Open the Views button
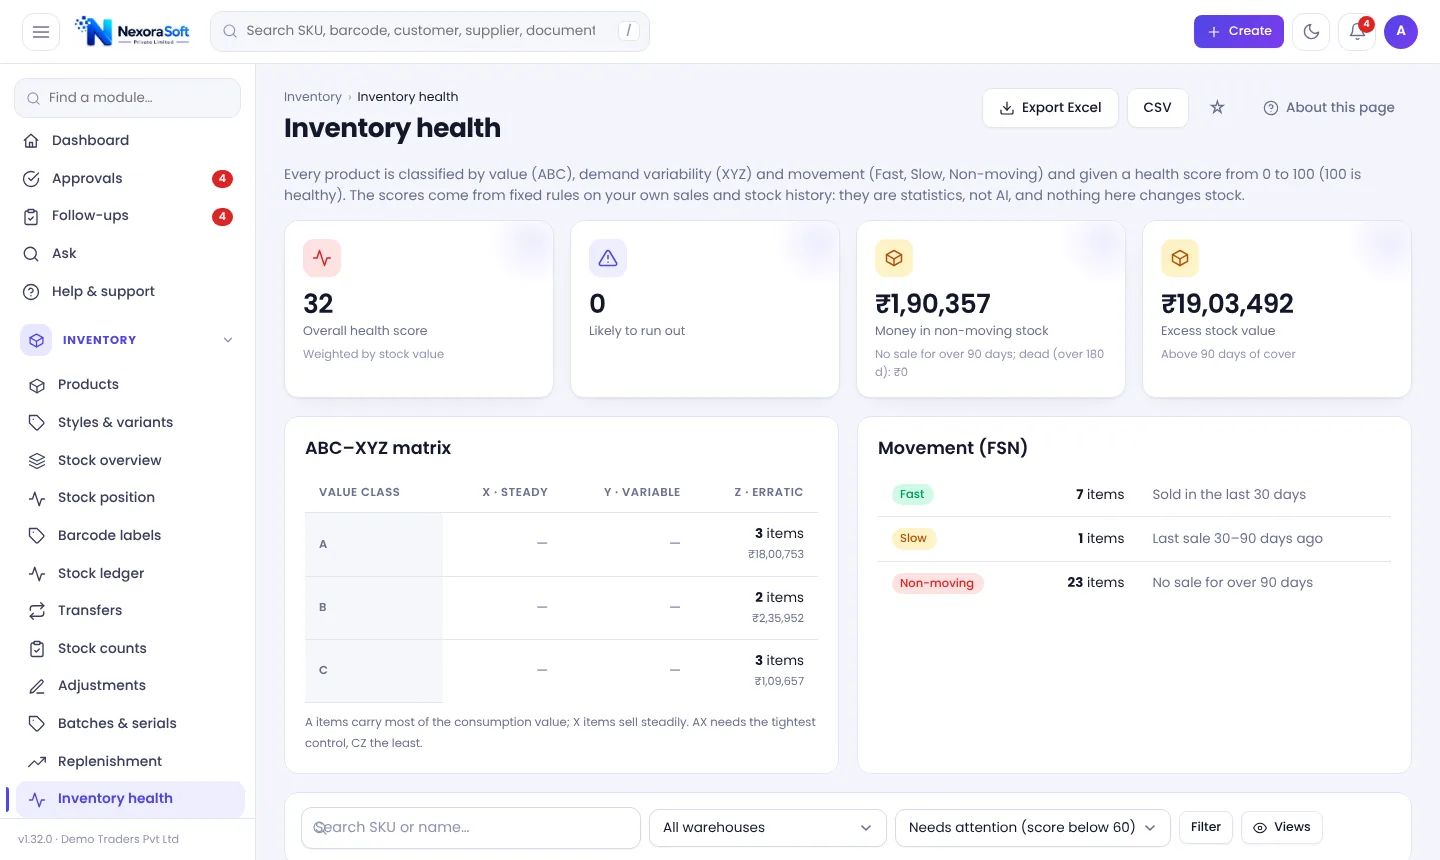This screenshot has height=860, width=1440. [x=1282, y=827]
